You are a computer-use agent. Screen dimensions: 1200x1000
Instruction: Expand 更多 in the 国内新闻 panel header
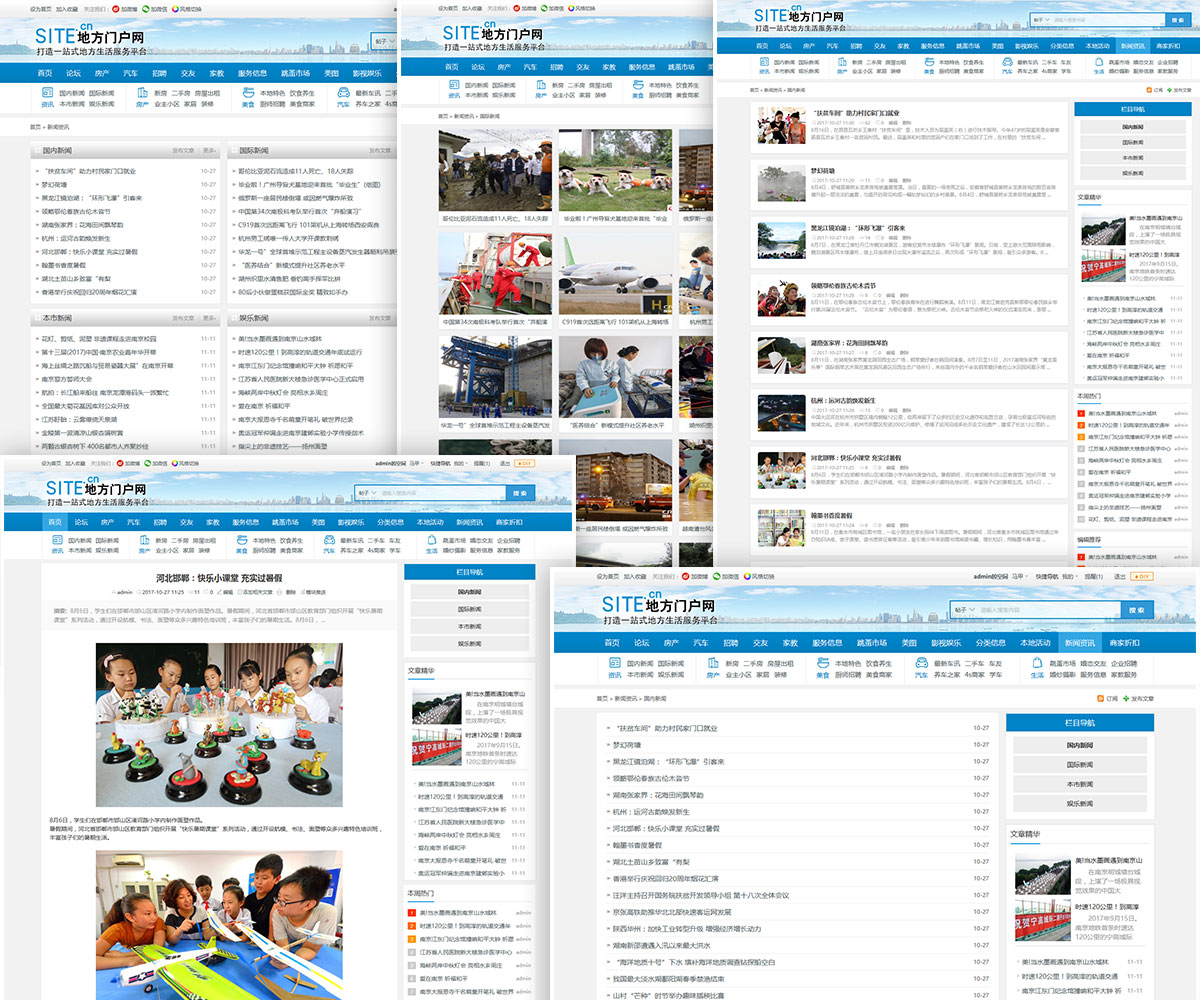(211, 150)
